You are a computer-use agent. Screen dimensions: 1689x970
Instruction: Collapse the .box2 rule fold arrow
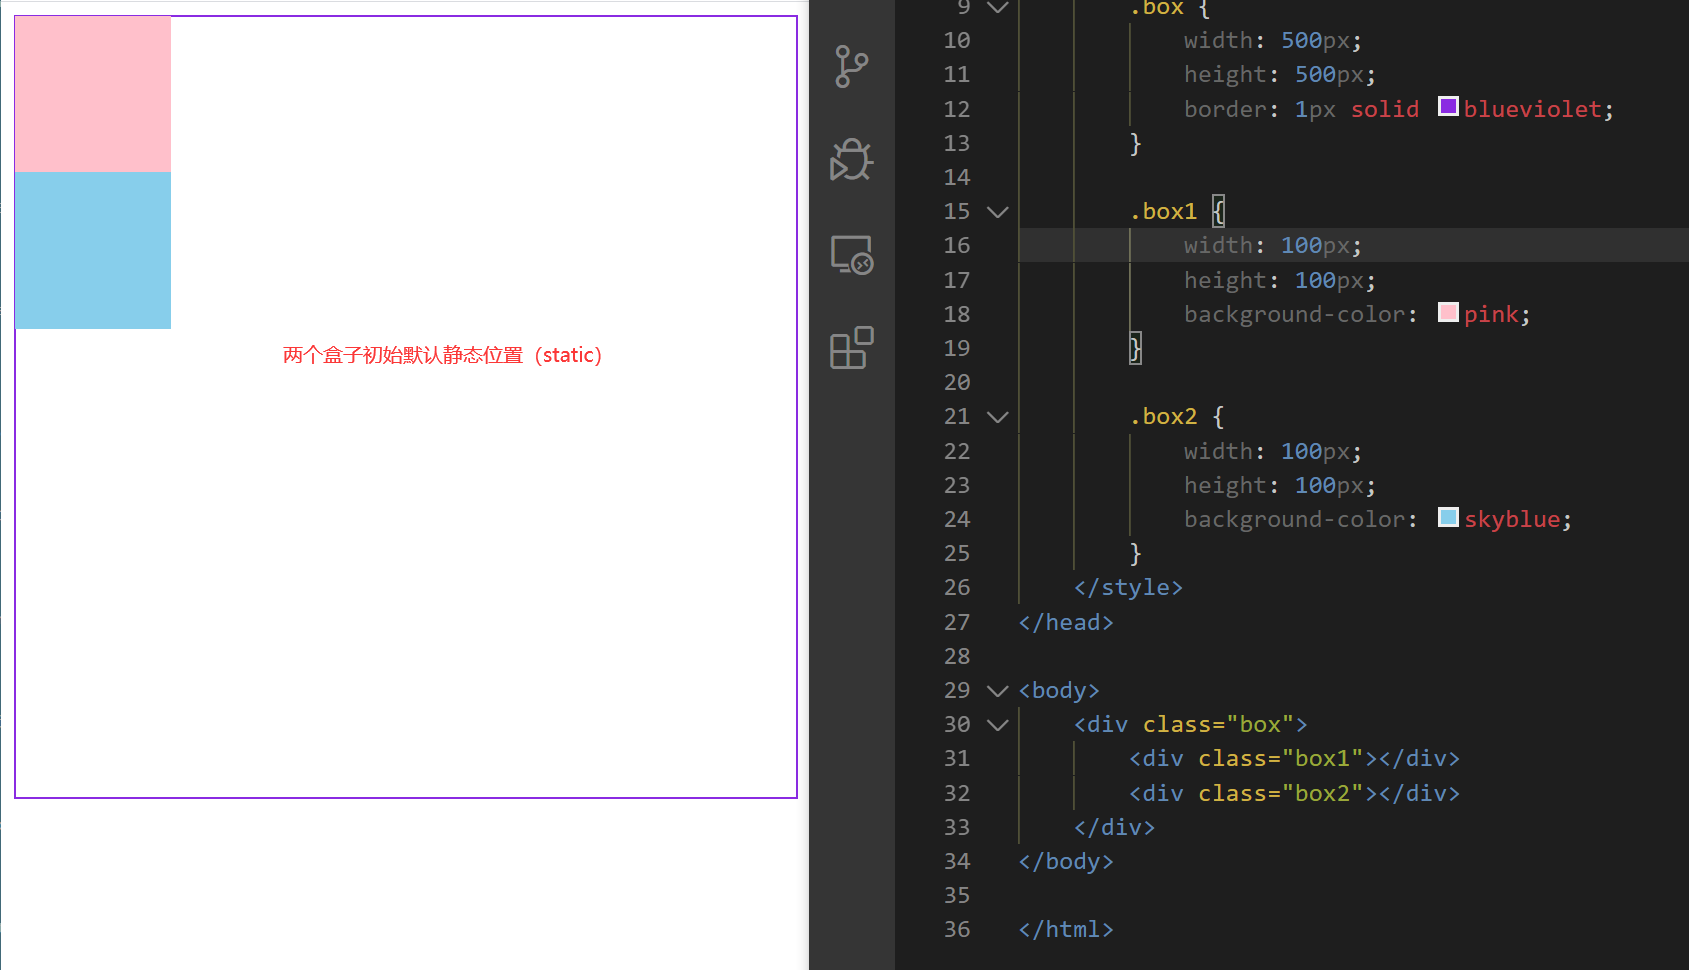coord(998,417)
